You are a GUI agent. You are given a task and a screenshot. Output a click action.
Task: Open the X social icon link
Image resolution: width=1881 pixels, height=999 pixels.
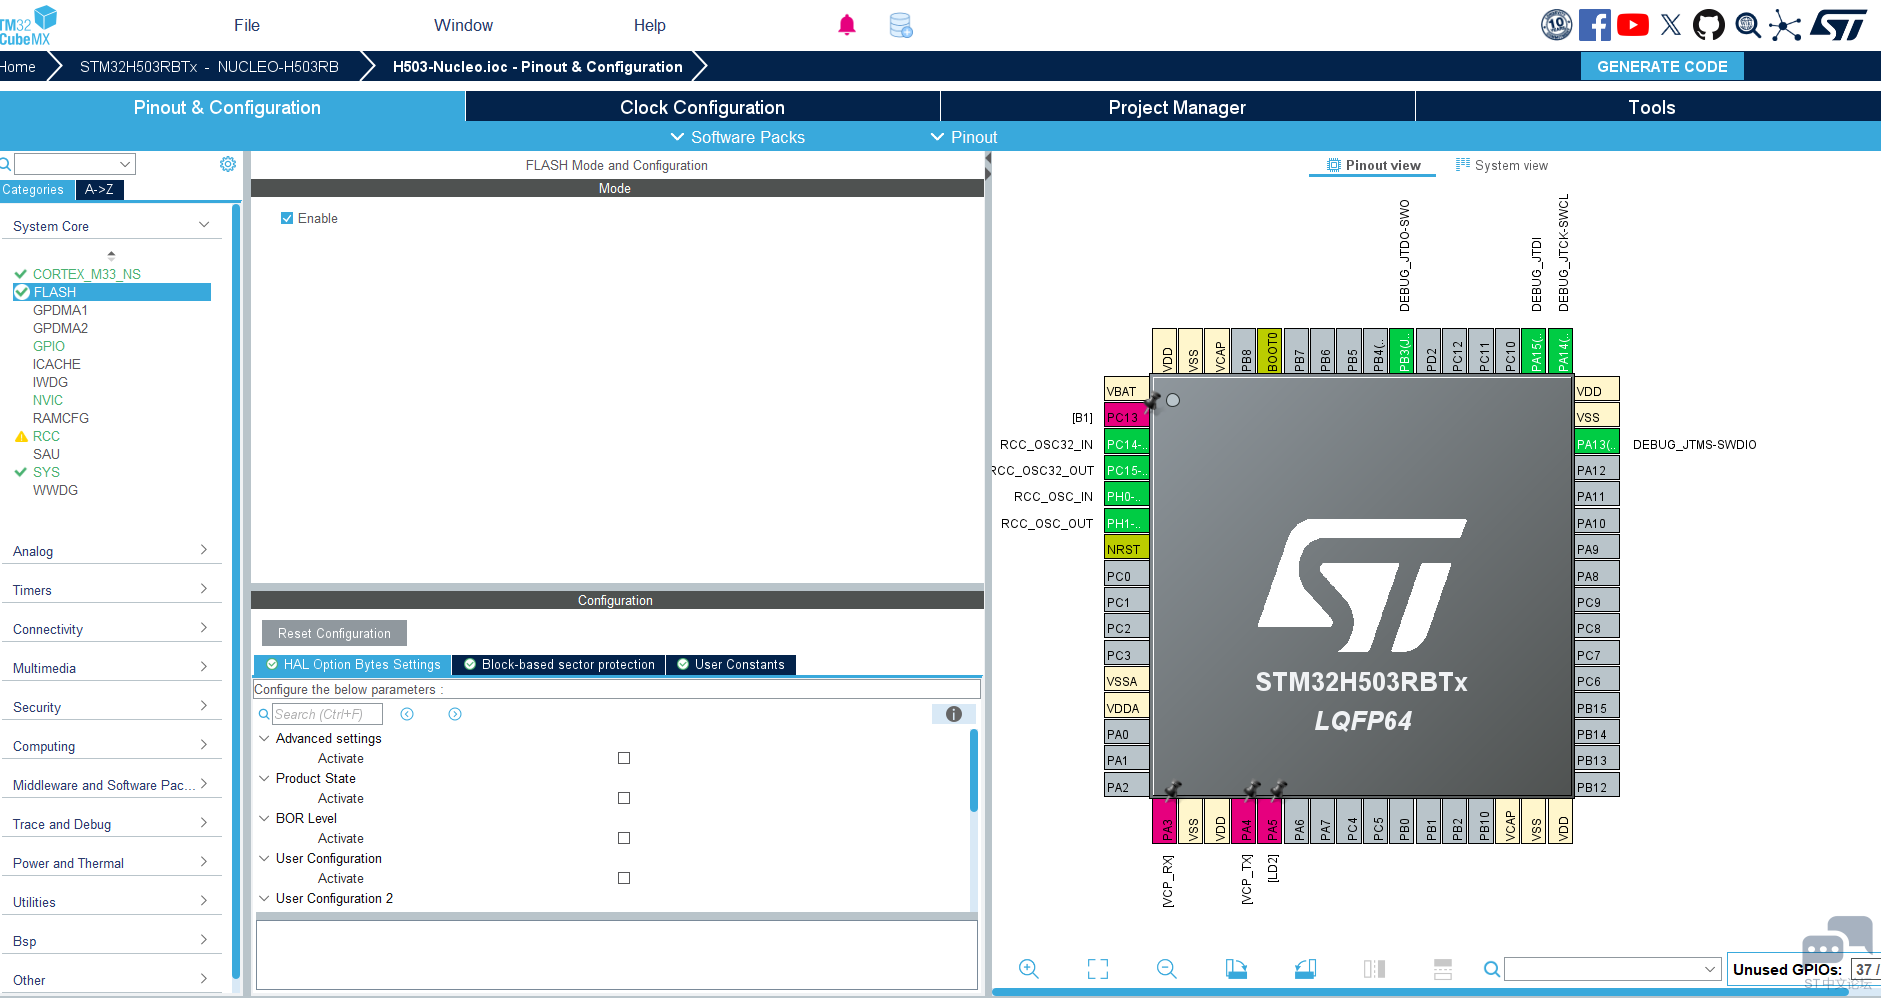pyautogui.click(x=1671, y=25)
